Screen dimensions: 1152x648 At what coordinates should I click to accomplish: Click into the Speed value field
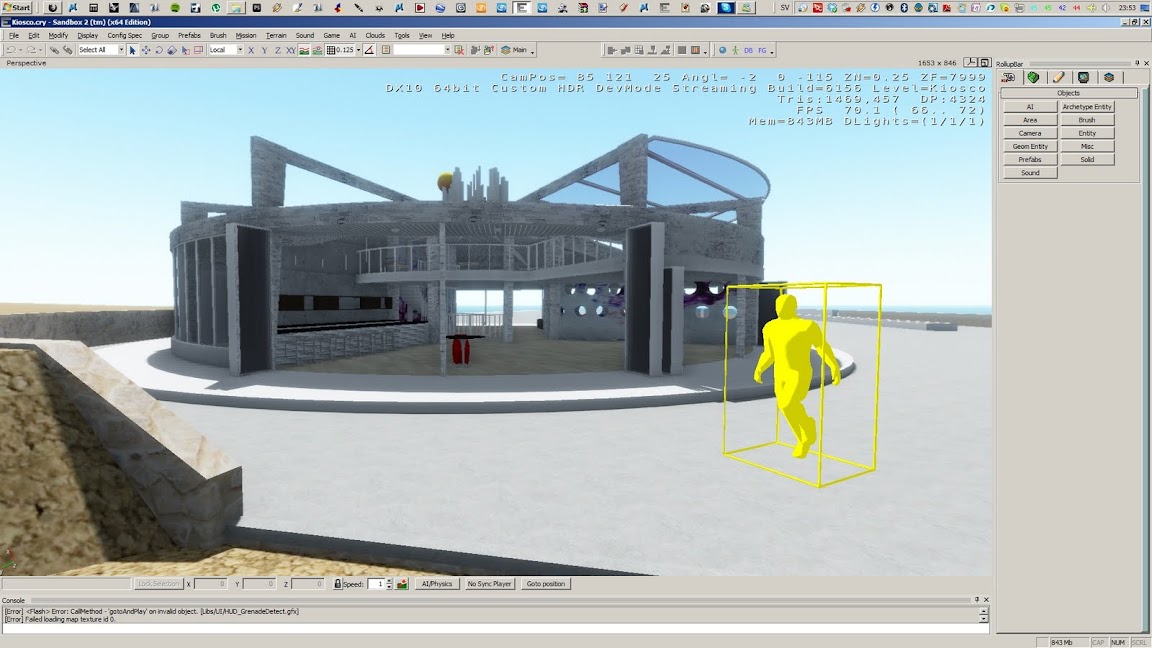pyautogui.click(x=376, y=584)
